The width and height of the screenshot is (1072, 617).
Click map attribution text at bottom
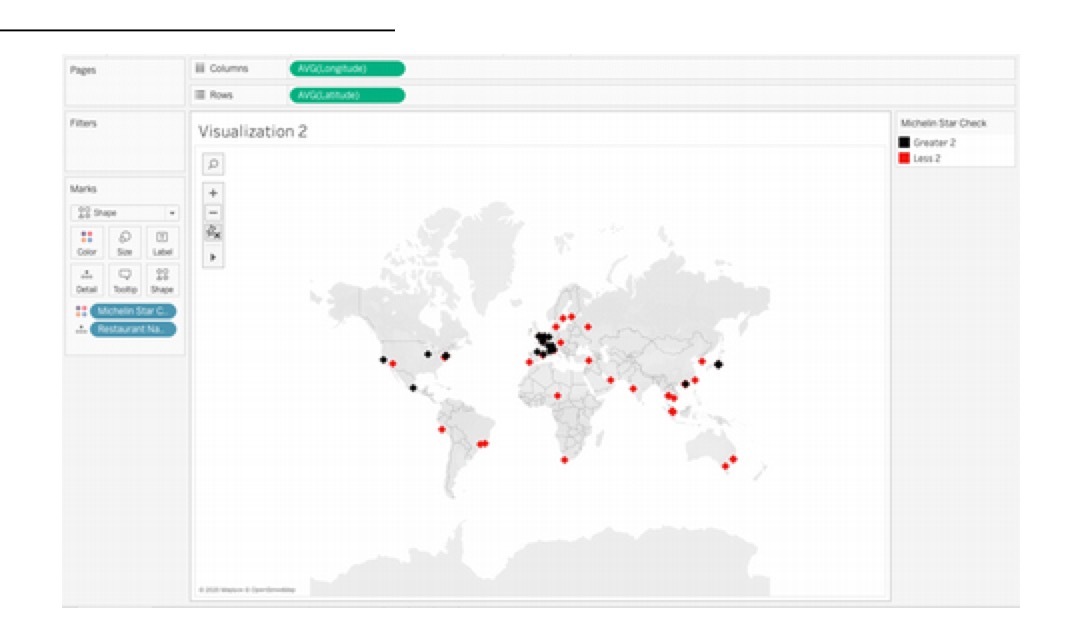click(247, 590)
